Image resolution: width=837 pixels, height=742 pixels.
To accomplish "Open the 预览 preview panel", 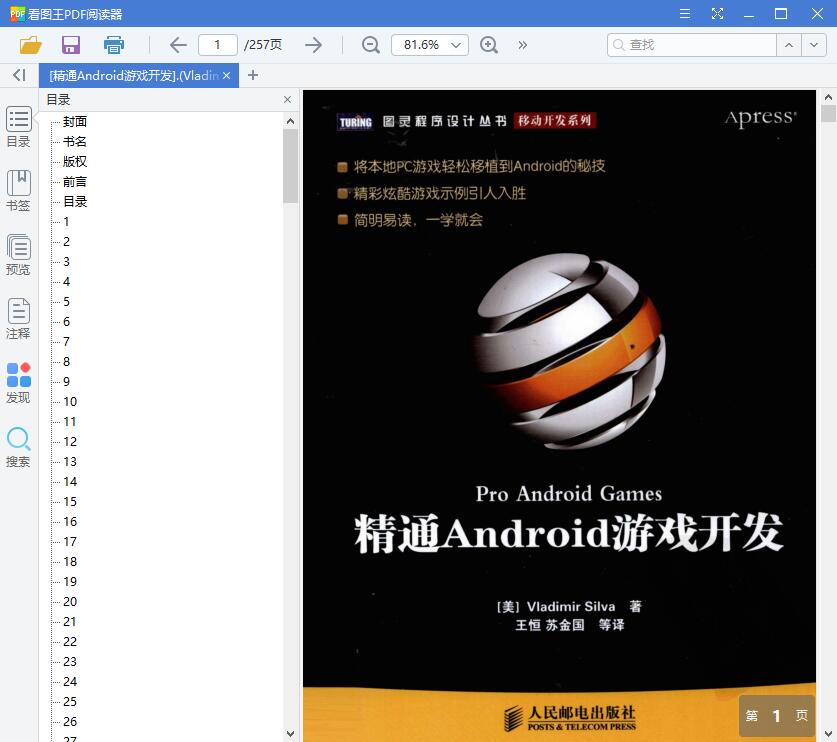I will (x=18, y=254).
